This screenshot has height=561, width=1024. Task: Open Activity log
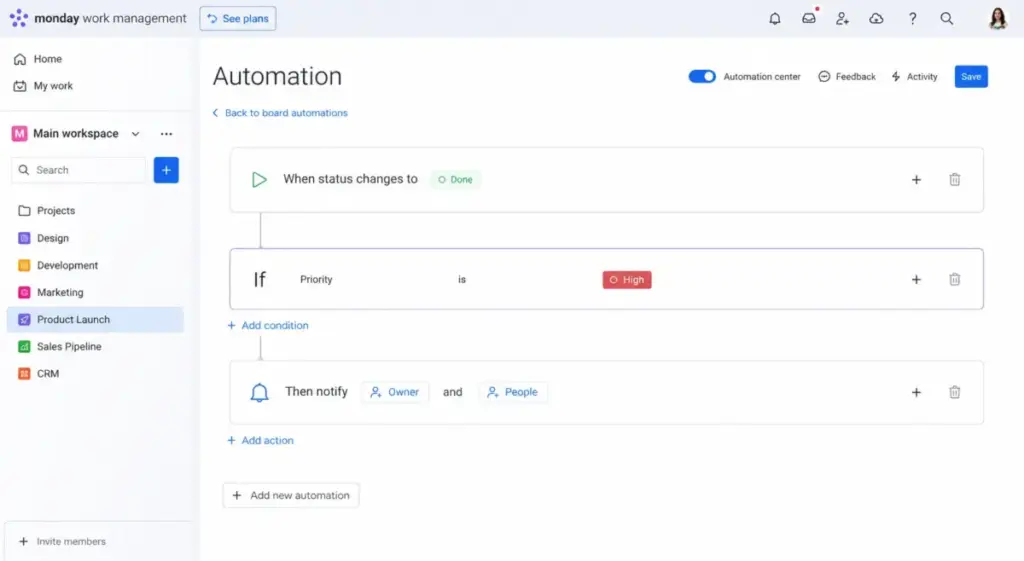click(x=914, y=76)
